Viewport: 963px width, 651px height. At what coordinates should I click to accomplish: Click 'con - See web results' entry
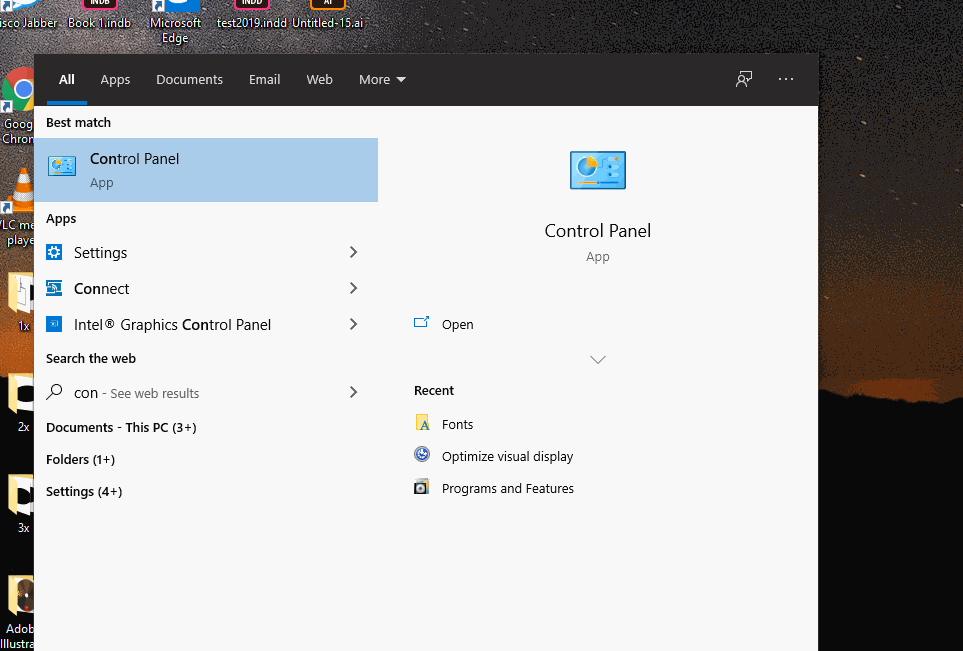pos(206,392)
